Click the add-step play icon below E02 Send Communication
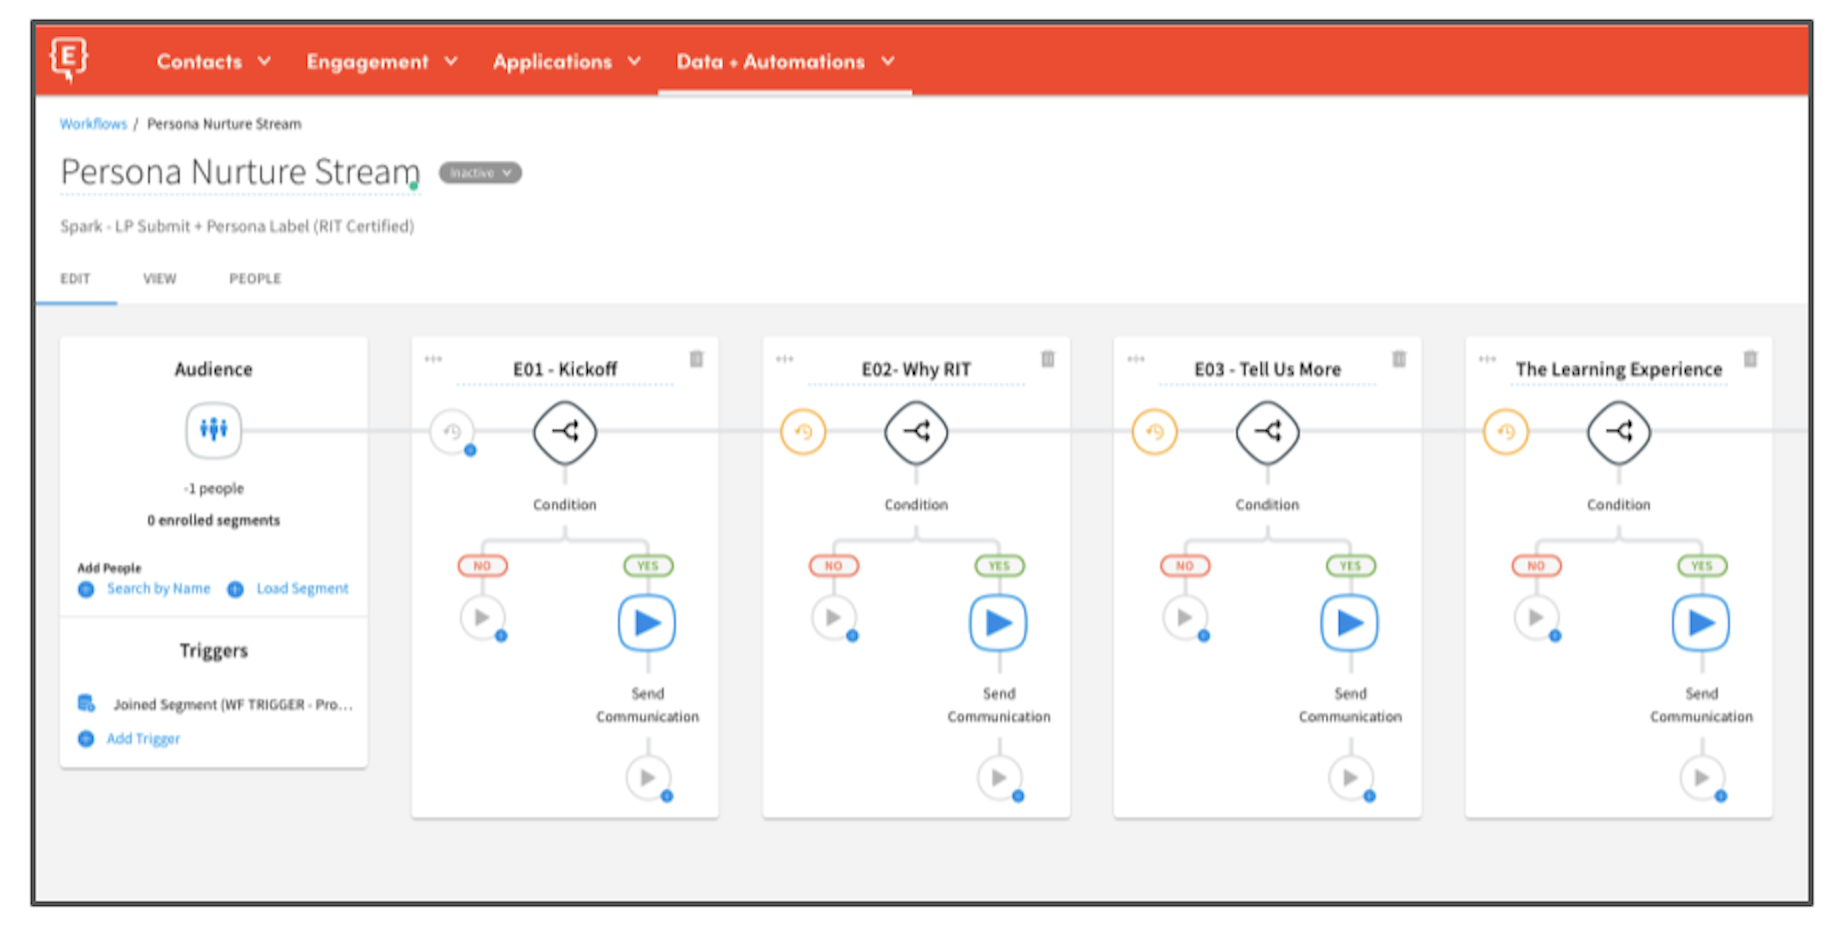Image resolution: width=1846 pixels, height=936 pixels. (x=999, y=778)
